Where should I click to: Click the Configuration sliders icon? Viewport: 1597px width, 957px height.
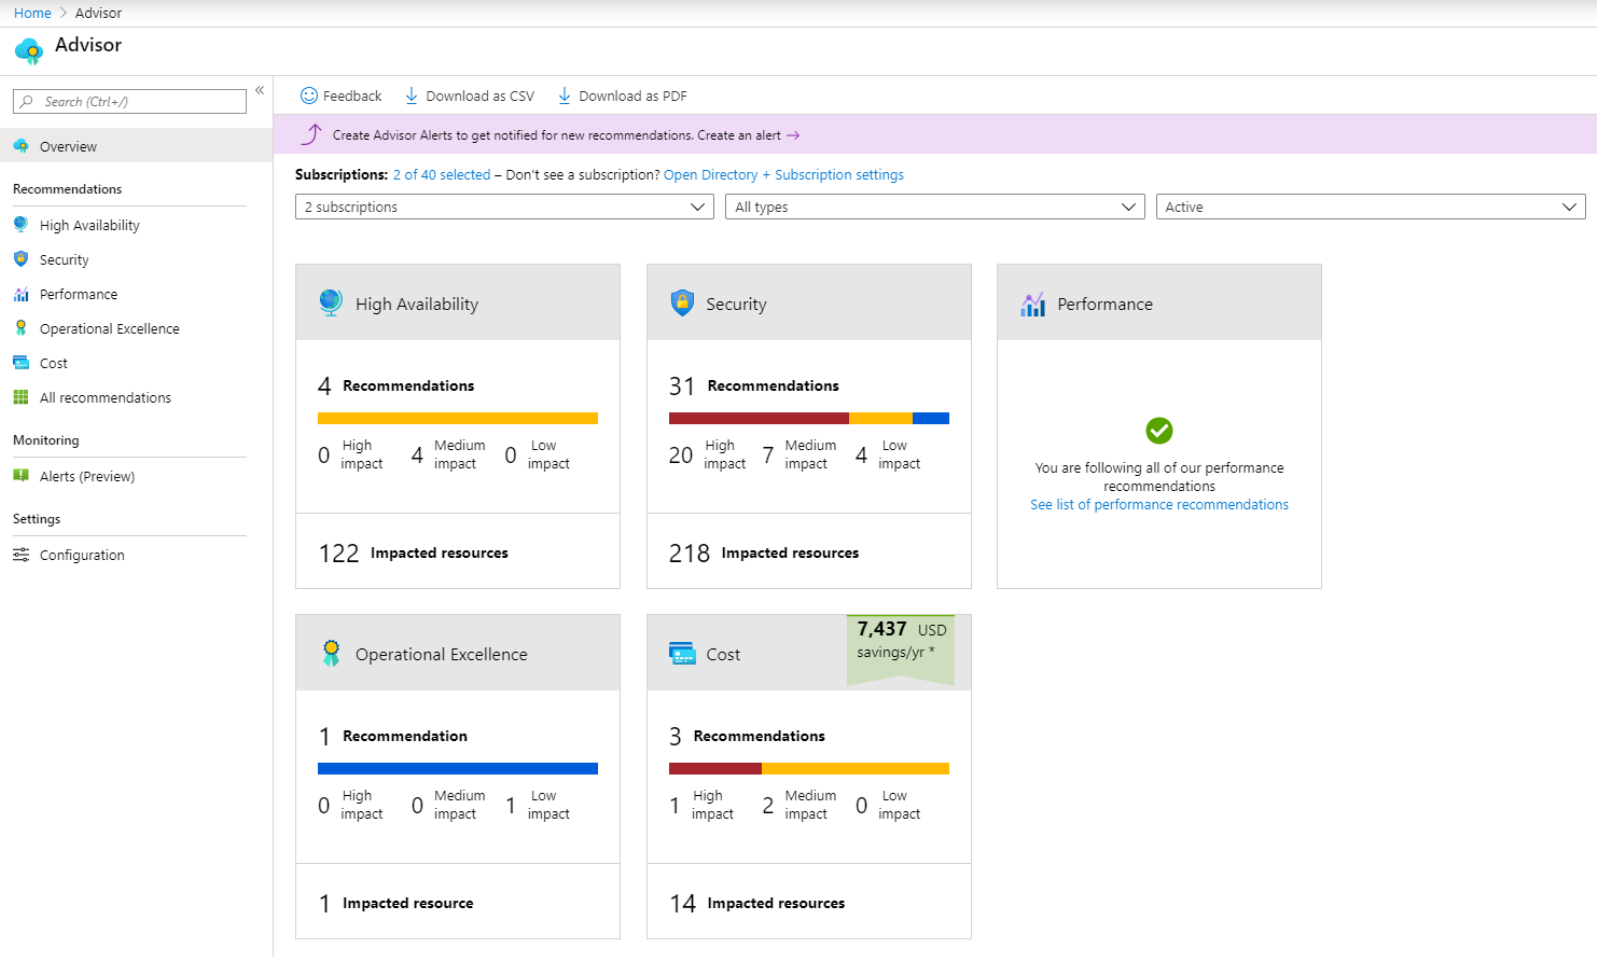[x=21, y=555]
